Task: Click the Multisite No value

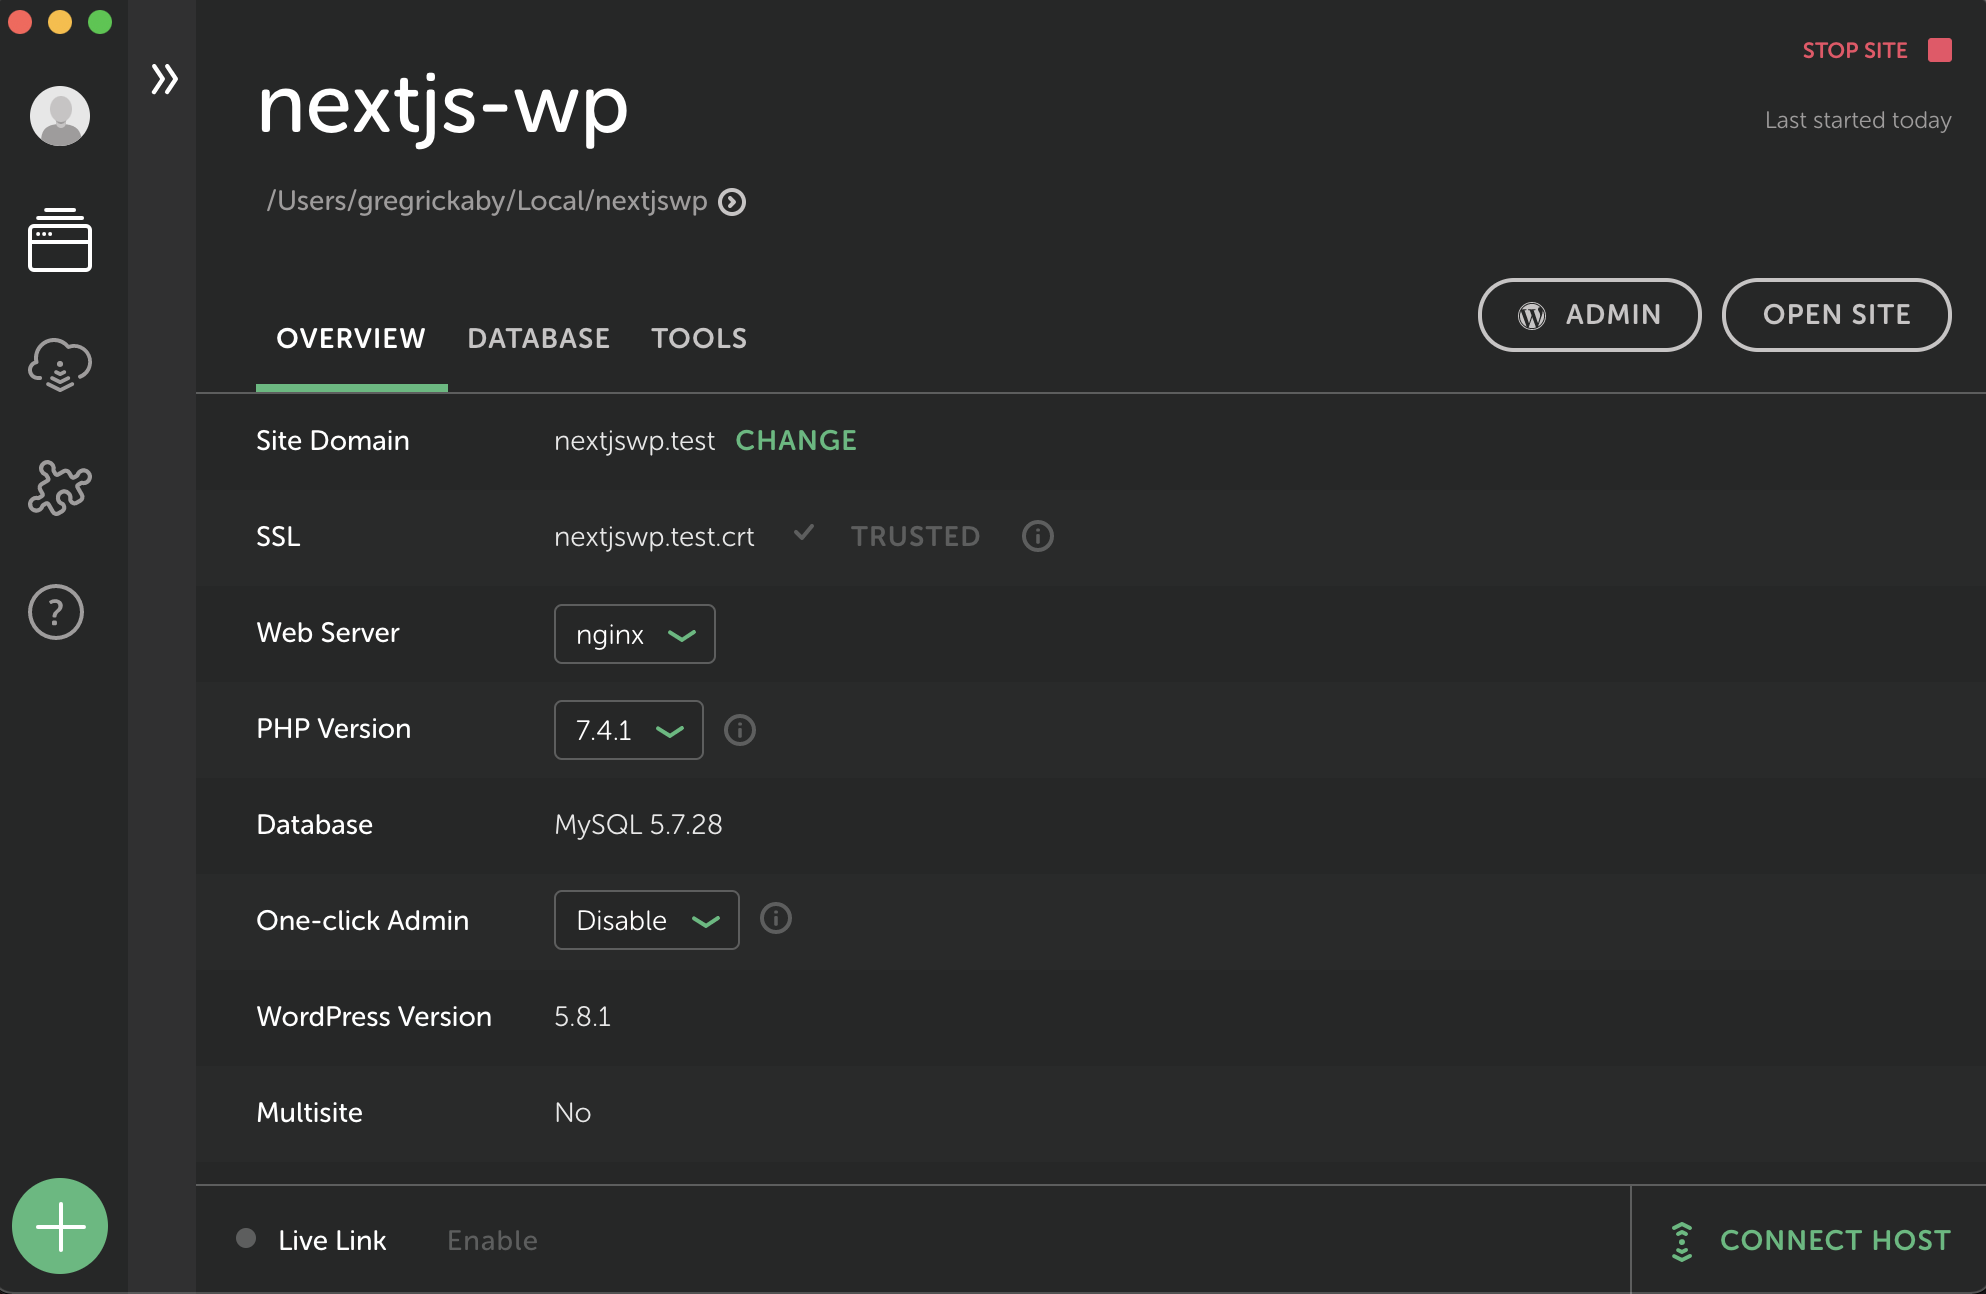Action: (573, 1113)
